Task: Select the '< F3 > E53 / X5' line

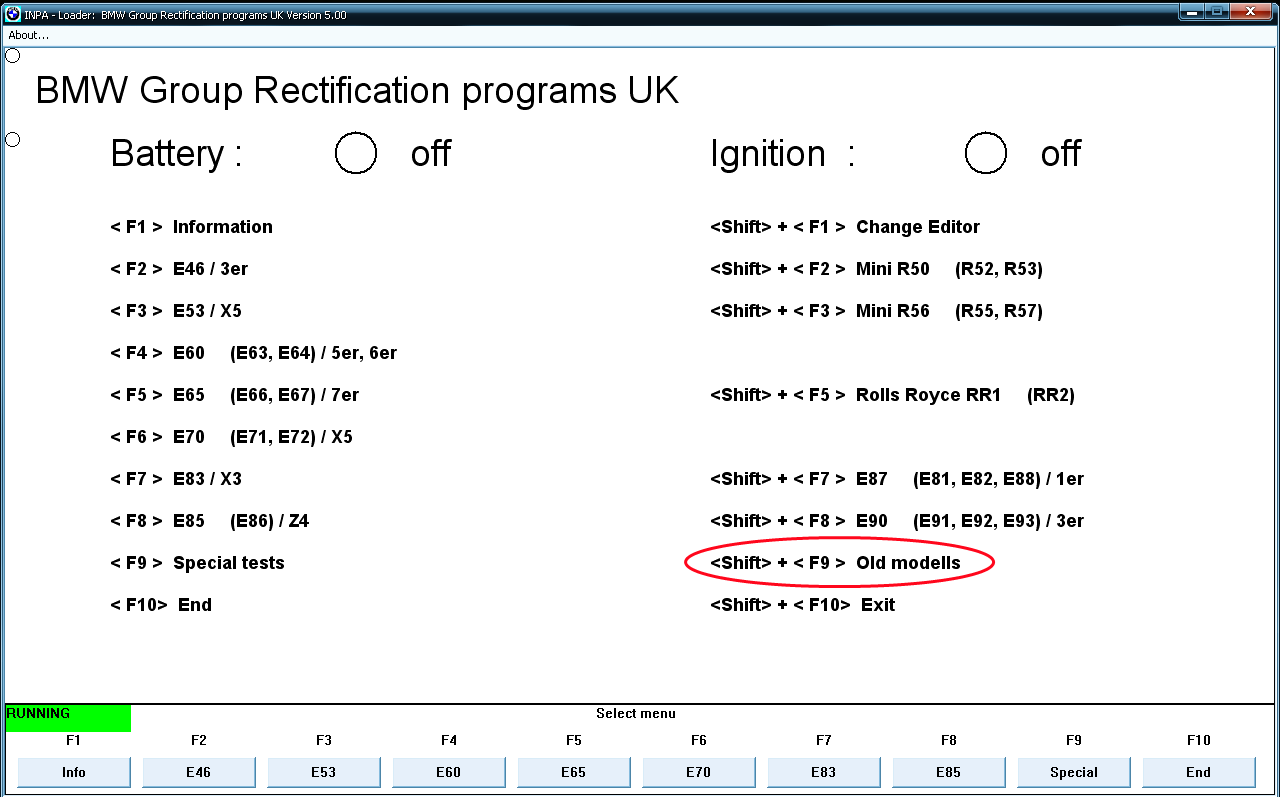Action: pos(176,311)
